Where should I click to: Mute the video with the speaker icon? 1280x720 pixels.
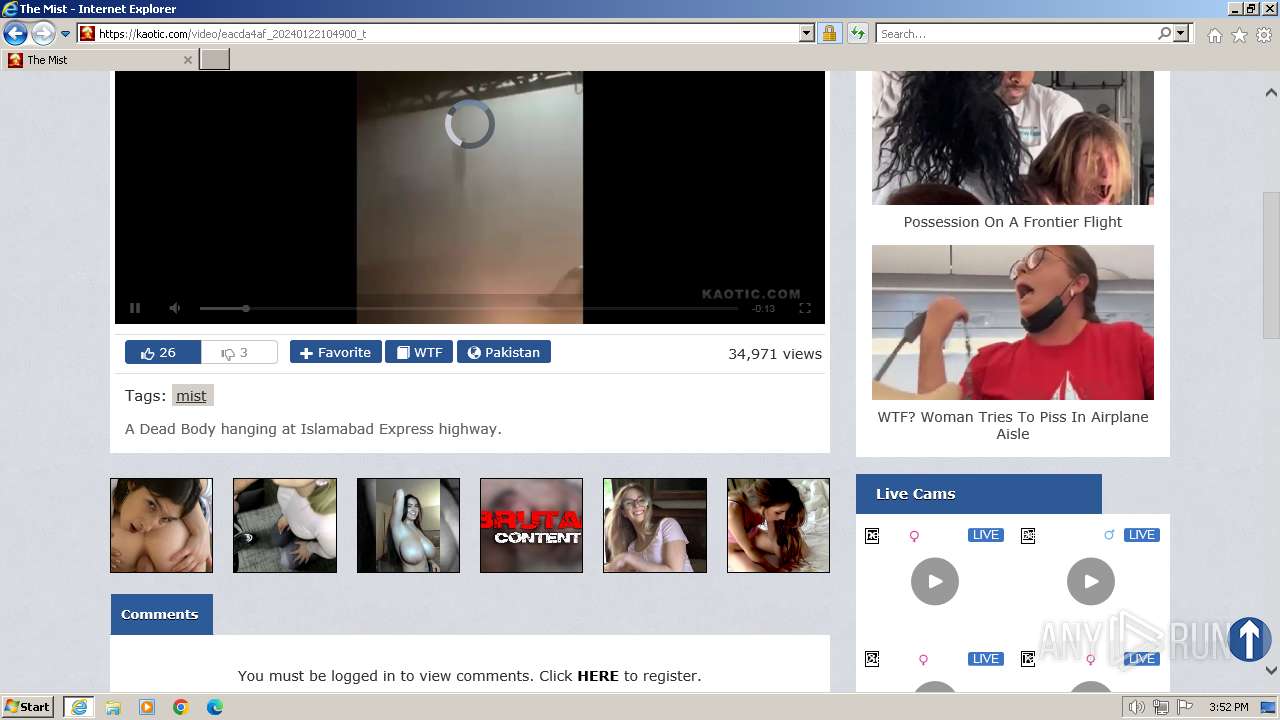click(175, 308)
